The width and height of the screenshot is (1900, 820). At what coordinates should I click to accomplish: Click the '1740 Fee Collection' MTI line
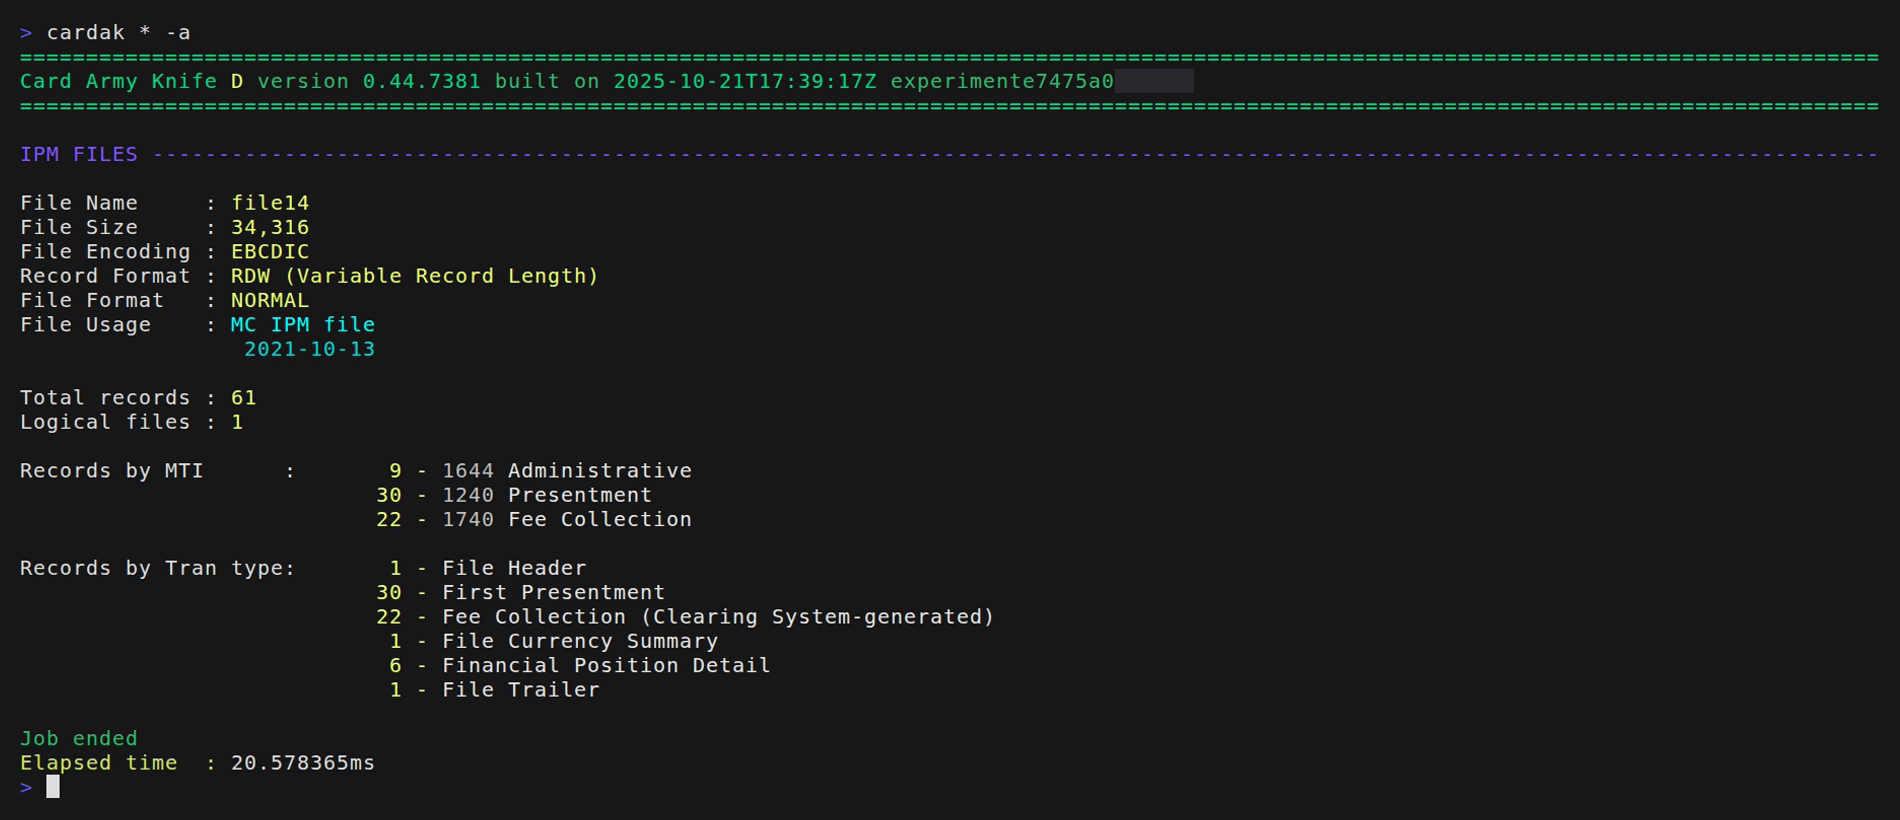[x=566, y=519]
